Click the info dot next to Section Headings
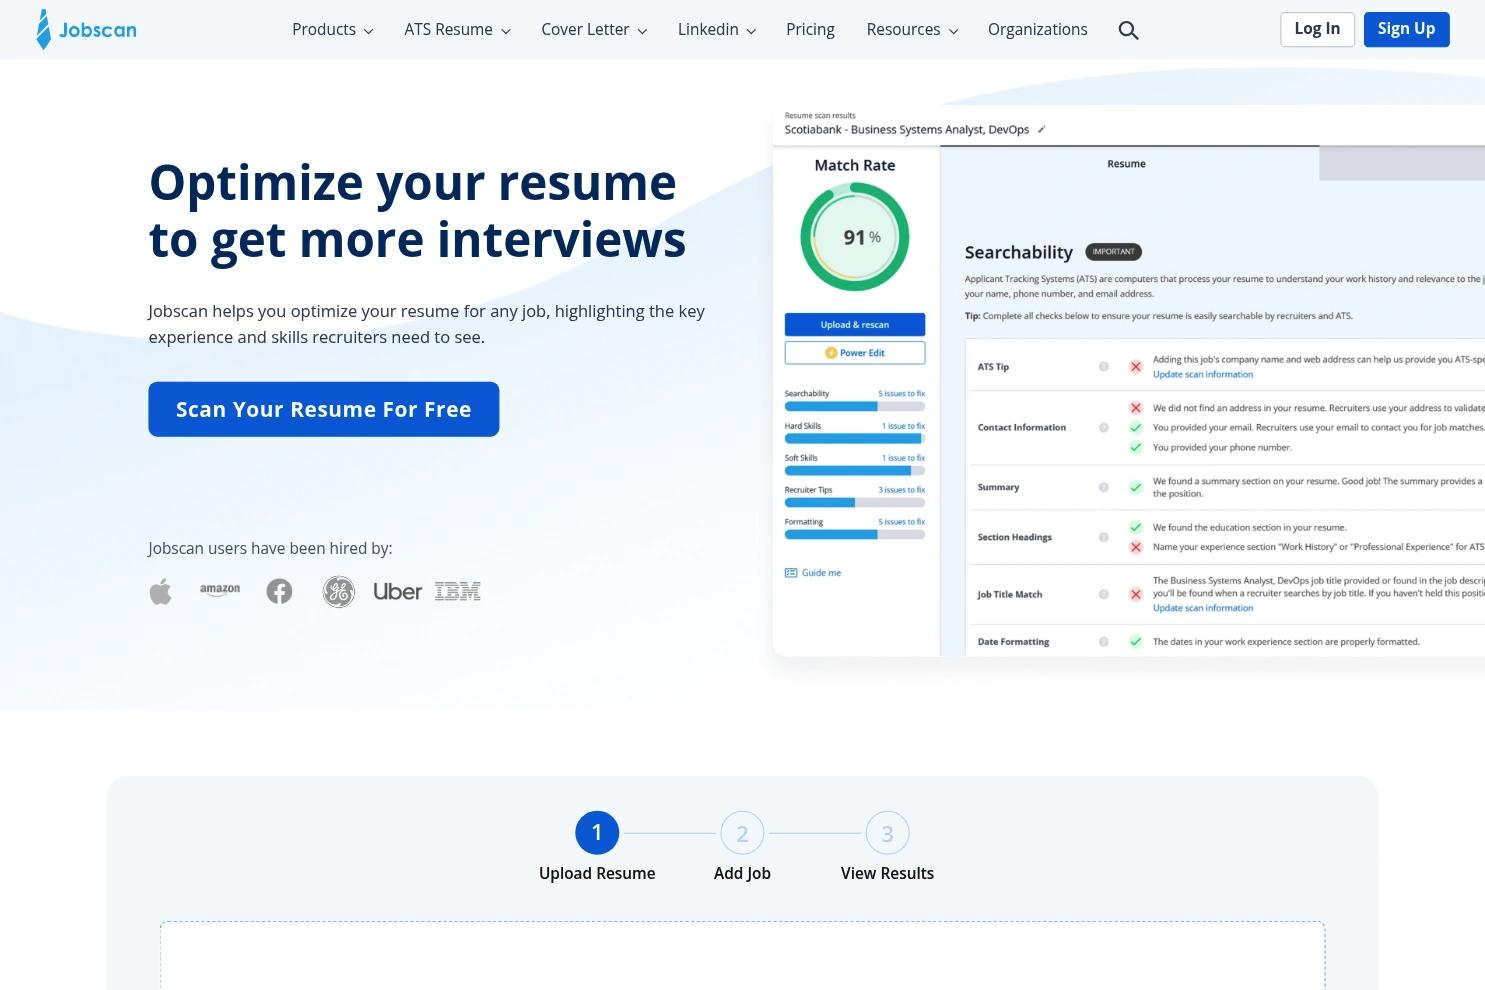 click(1104, 537)
